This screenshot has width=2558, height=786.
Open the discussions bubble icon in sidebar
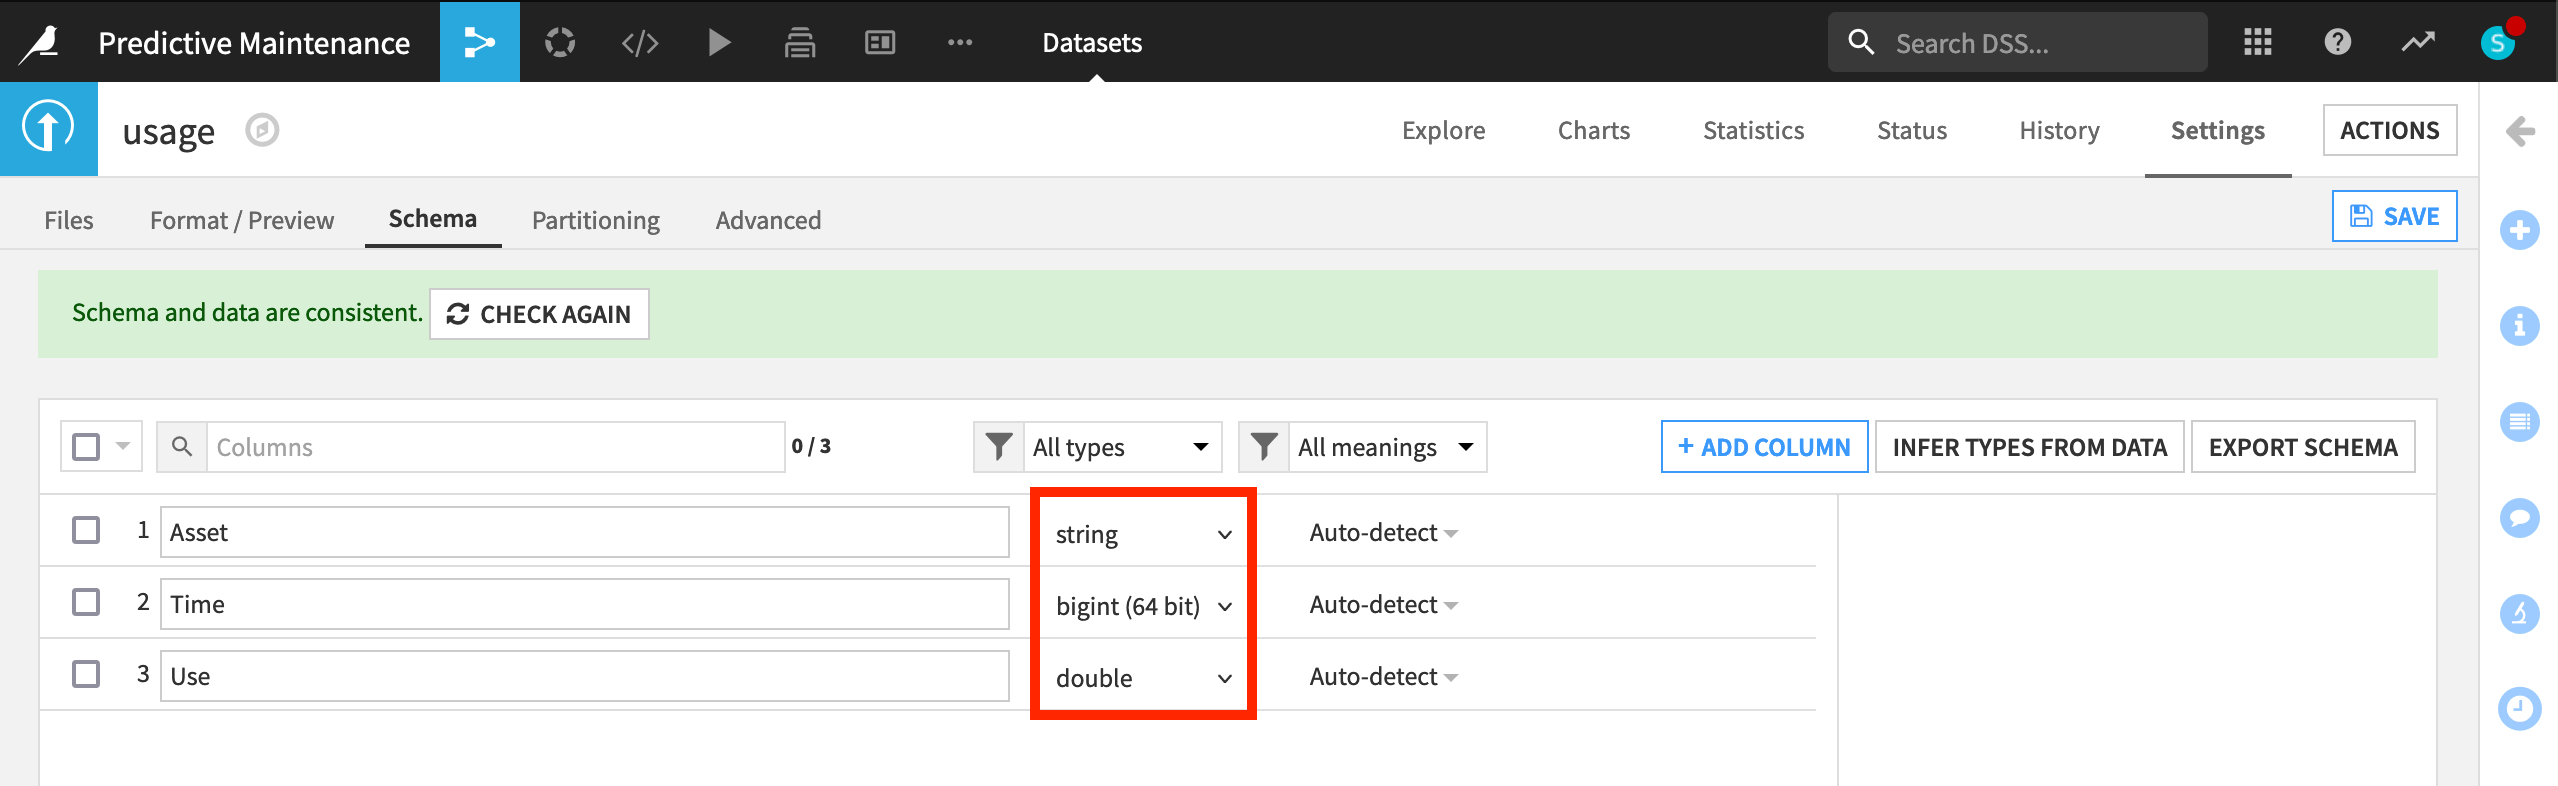tap(2520, 518)
